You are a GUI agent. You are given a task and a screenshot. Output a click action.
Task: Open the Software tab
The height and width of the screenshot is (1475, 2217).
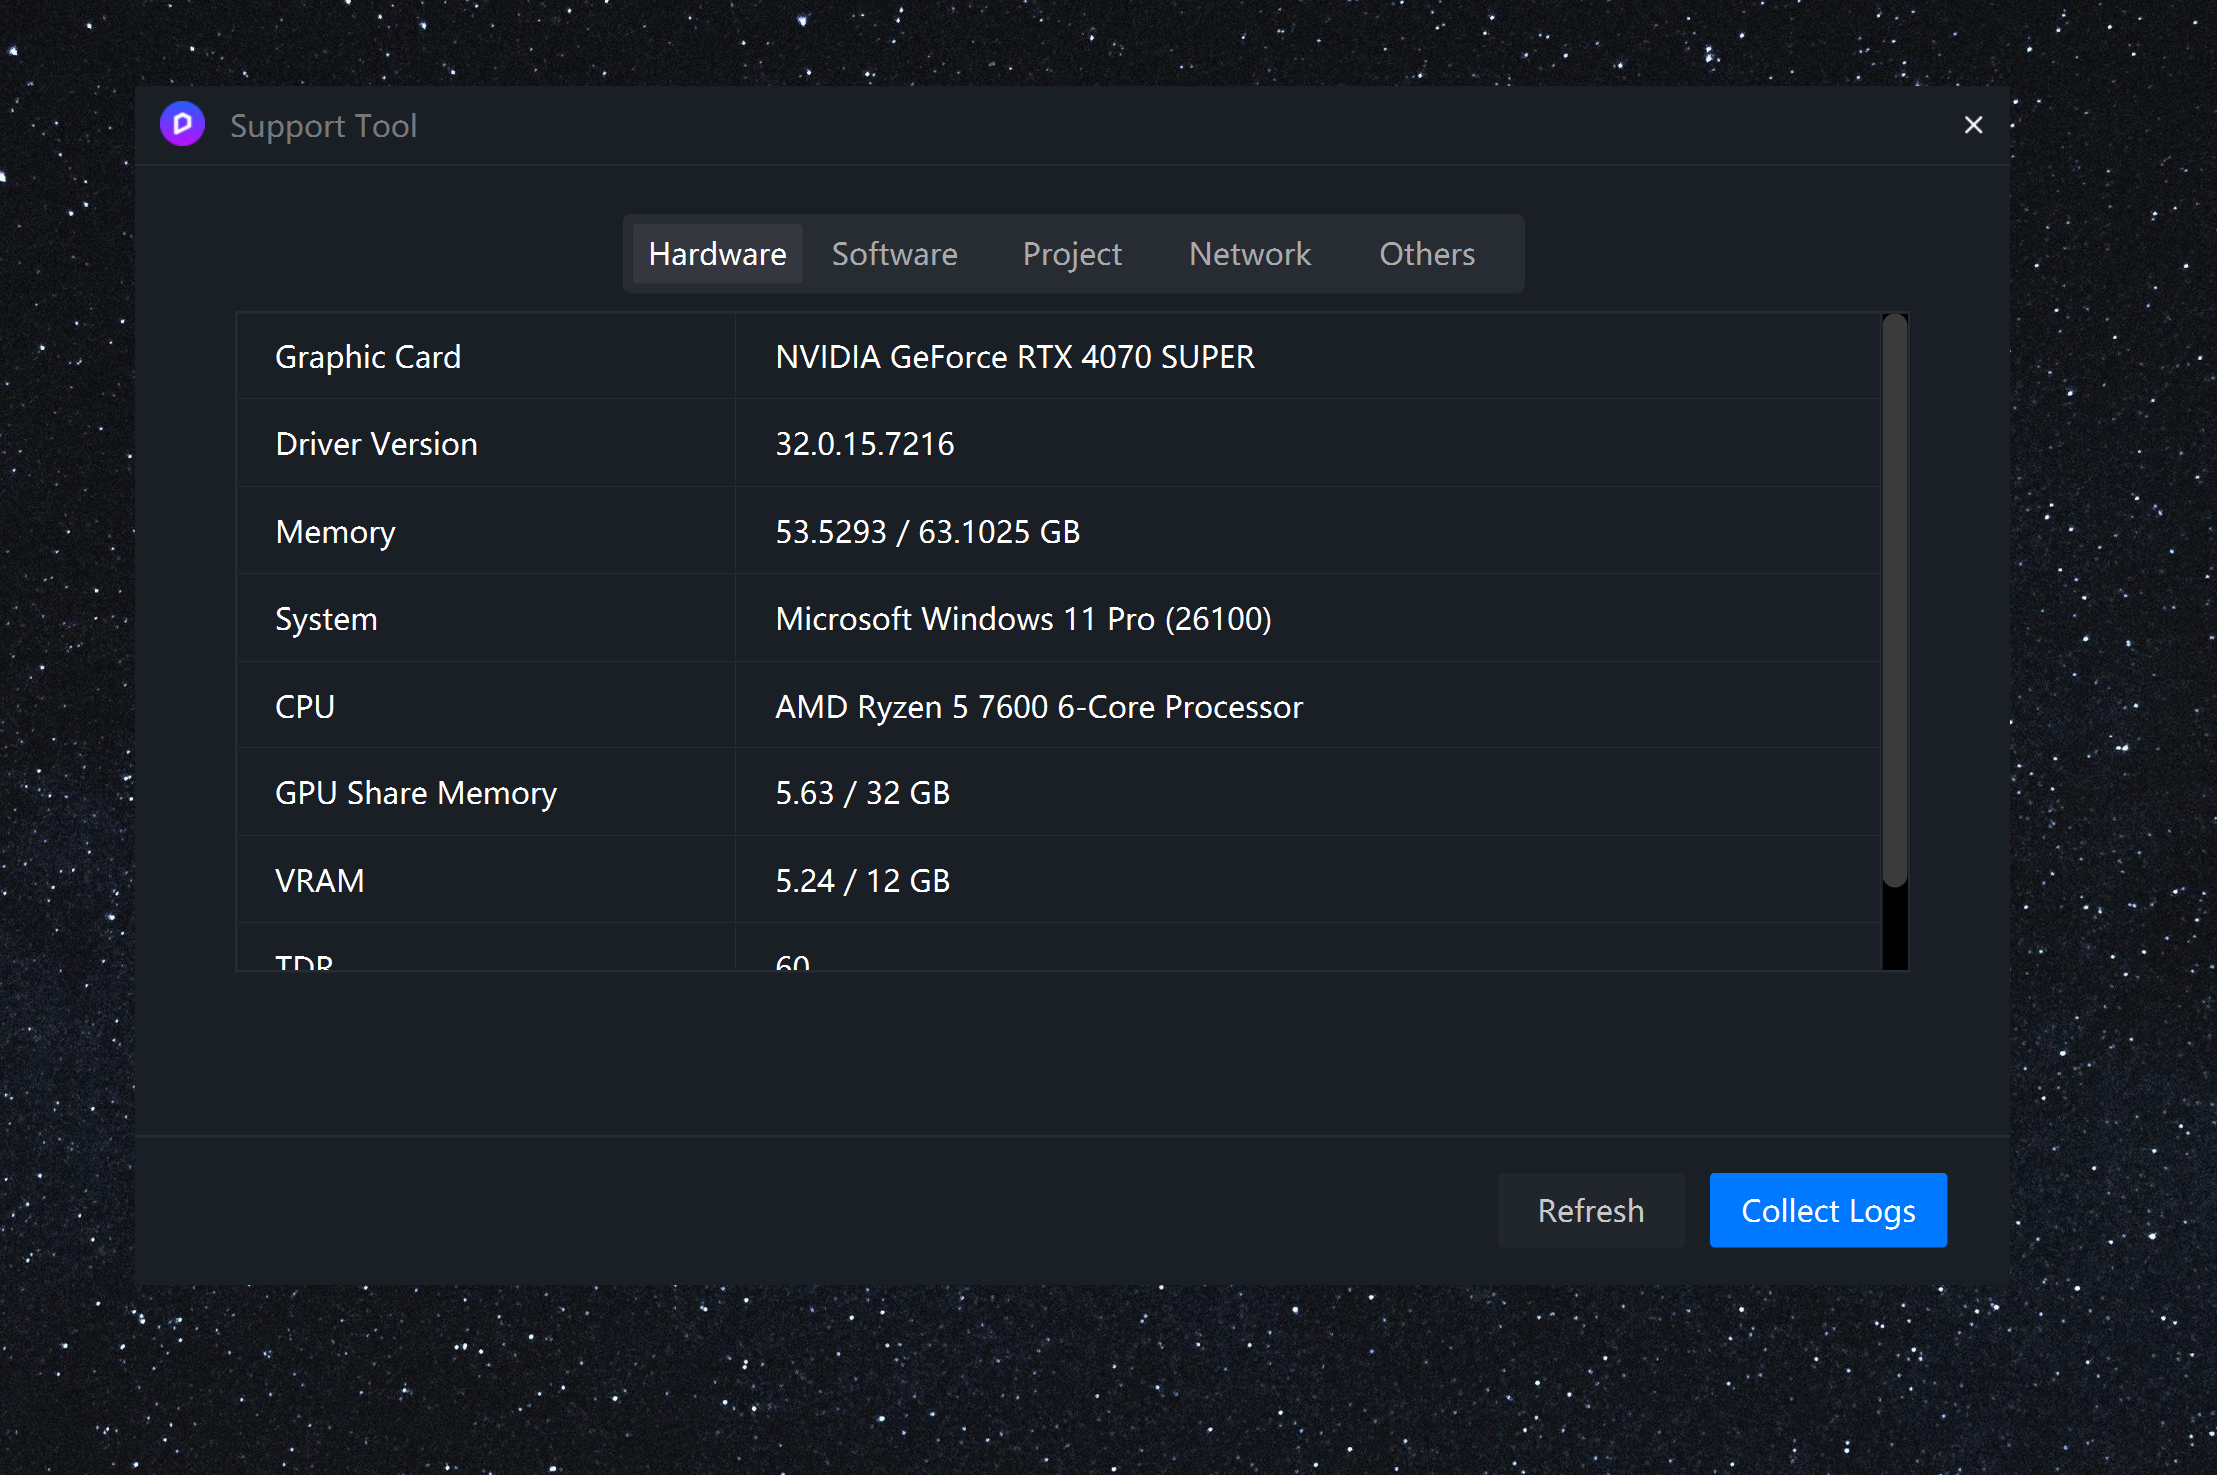[894, 254]
